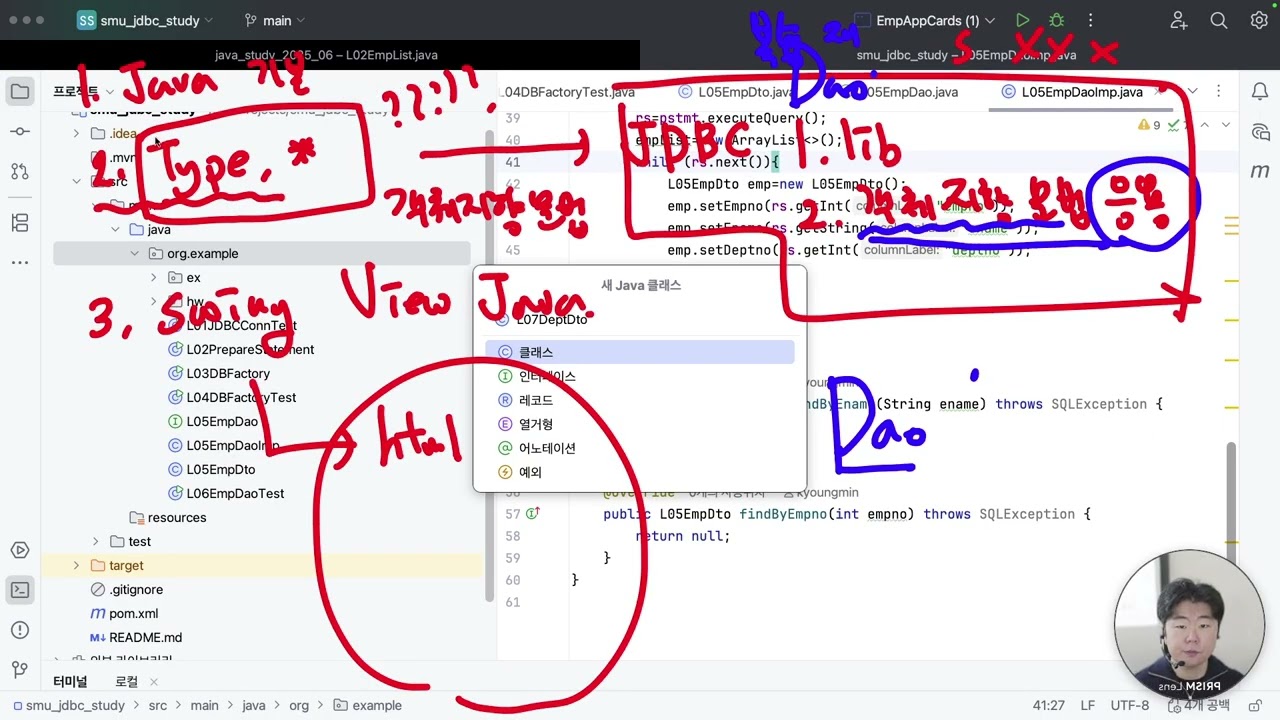The width and height of the screenshot is (1280, 720).
Task: Open the Pull Requests tool window icon
Action: 20,172
